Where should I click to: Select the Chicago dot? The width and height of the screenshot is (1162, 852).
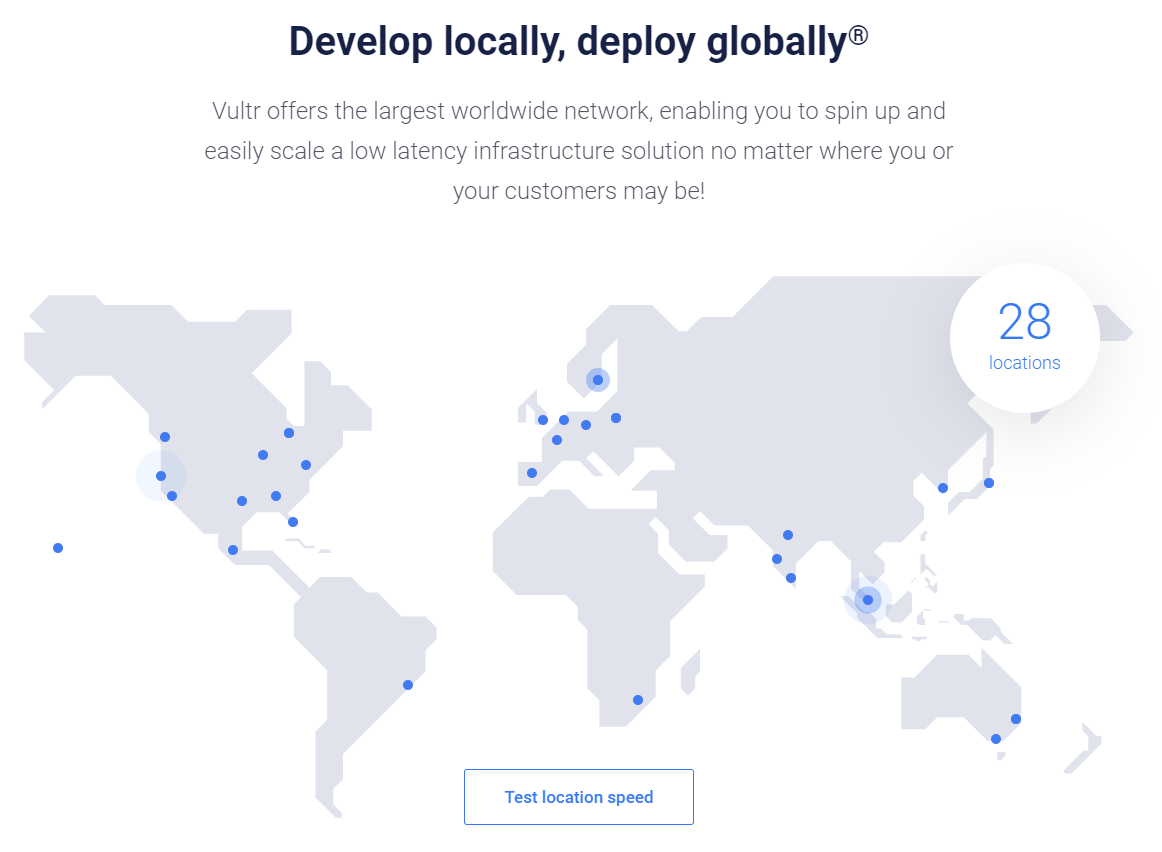[263, 455]
